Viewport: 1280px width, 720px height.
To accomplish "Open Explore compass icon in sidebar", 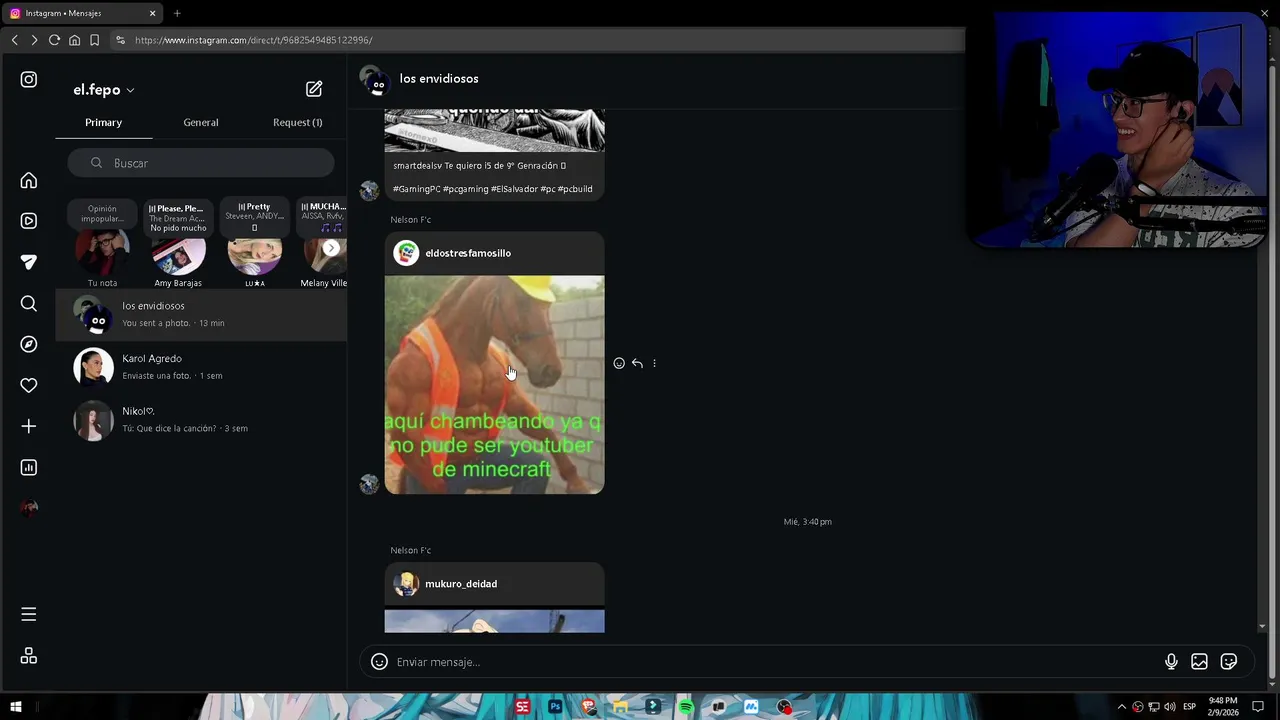I will pos(29,344).
